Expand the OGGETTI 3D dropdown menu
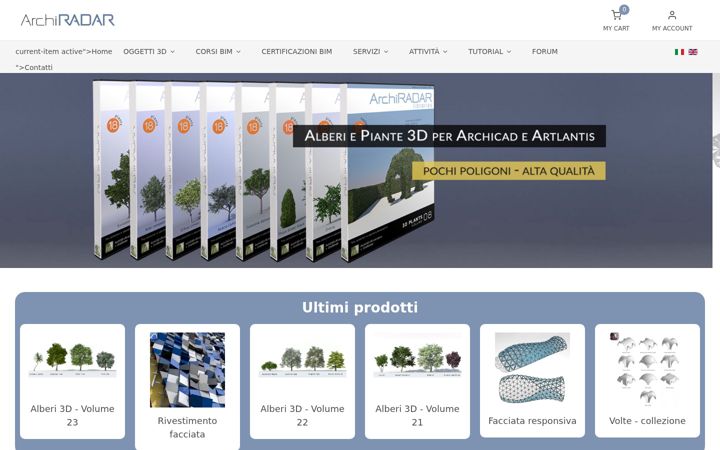The width and height of the screenshot is (720, 450). click(149, 51)
